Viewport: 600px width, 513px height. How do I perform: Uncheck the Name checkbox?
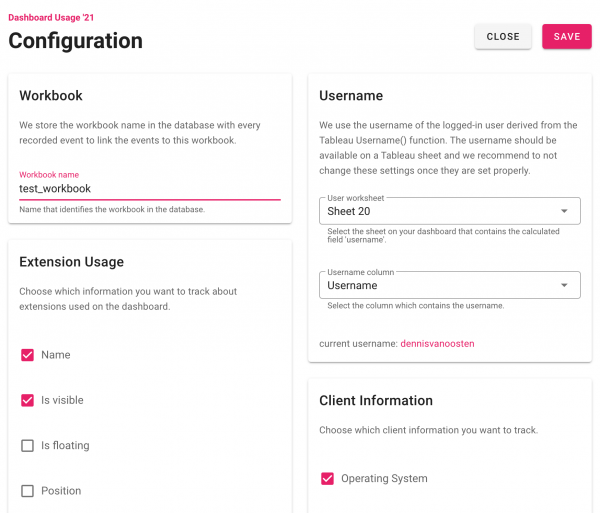(27, 355)
